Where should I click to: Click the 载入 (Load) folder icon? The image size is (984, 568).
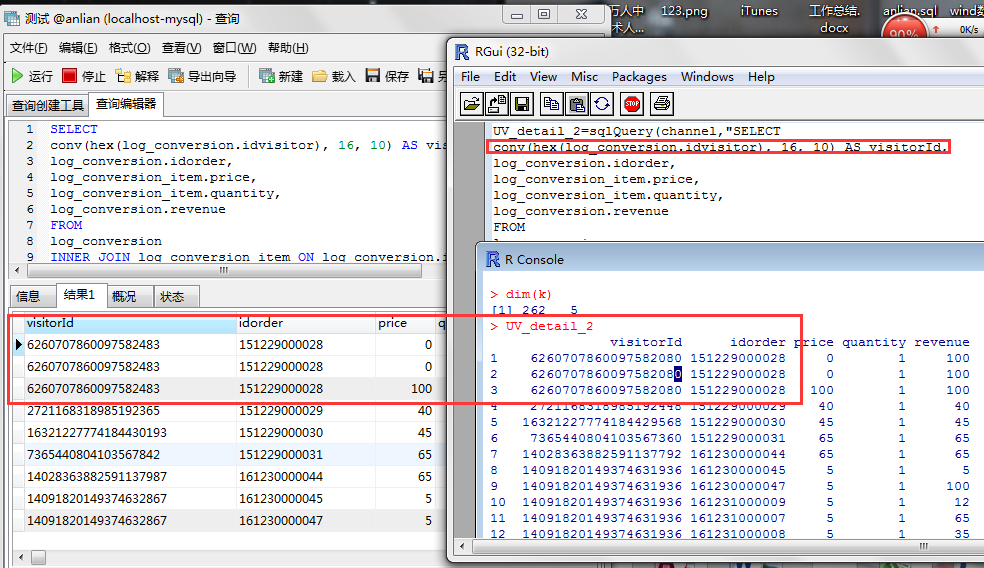333,76
